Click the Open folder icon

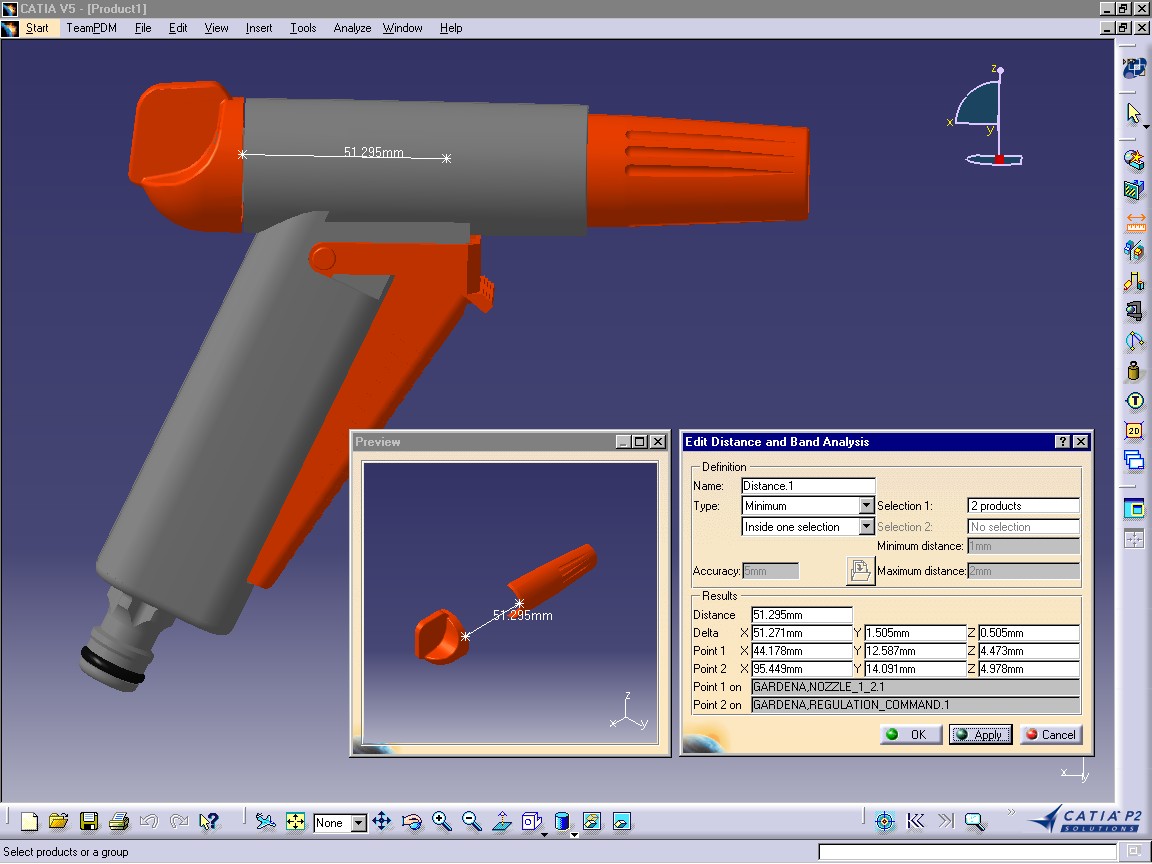pyautogui.click(x=59, y=822)
